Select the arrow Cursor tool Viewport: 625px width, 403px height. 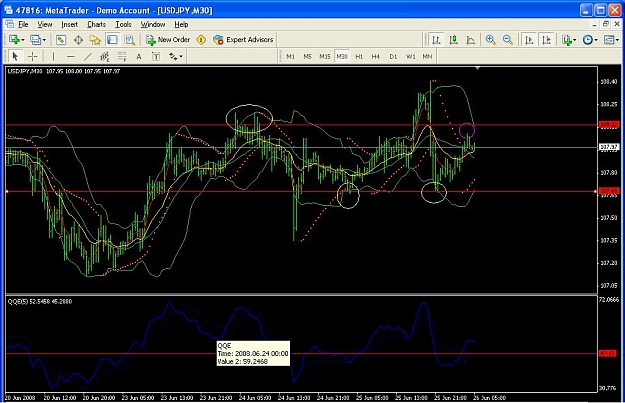(16, 57)
